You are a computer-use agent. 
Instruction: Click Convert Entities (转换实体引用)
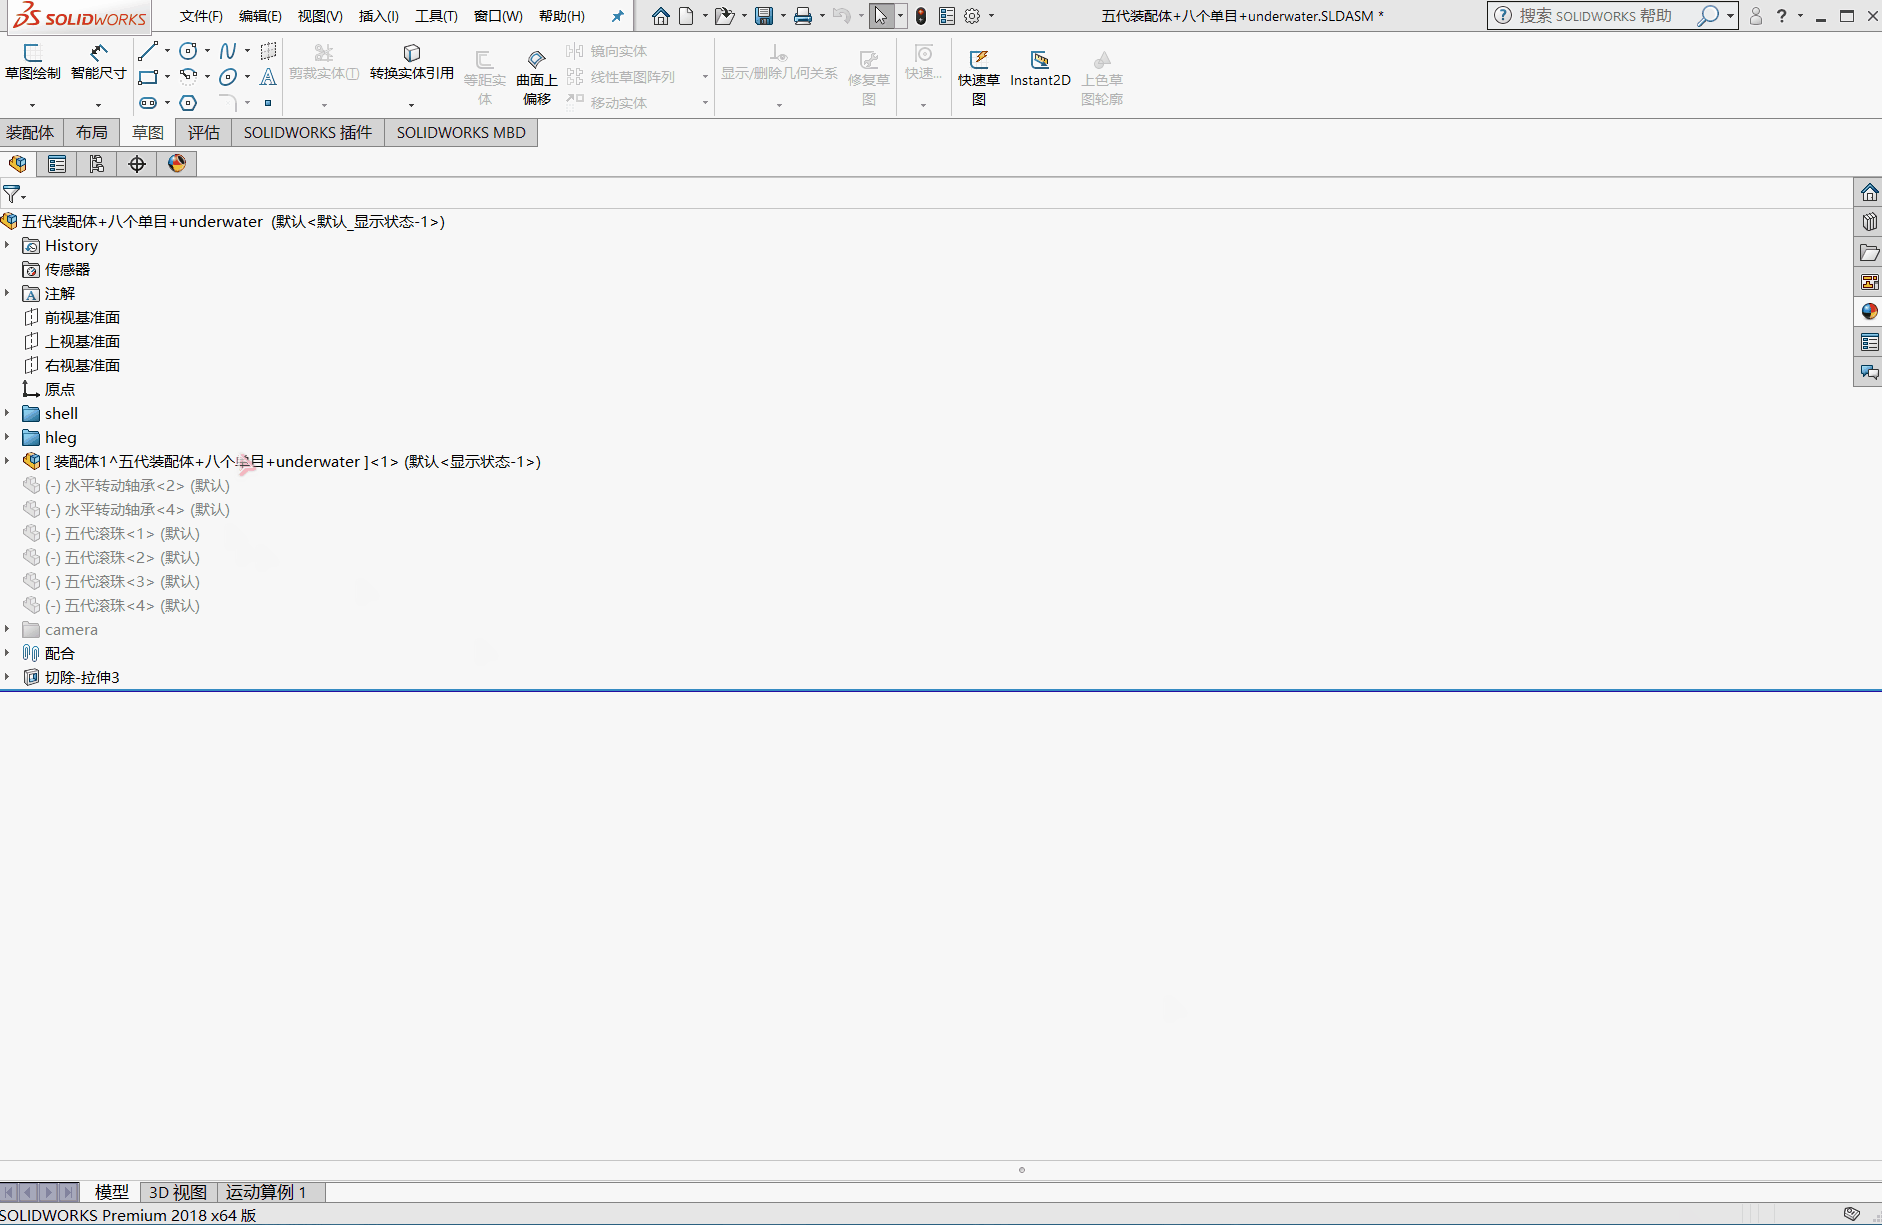point(411,62)
